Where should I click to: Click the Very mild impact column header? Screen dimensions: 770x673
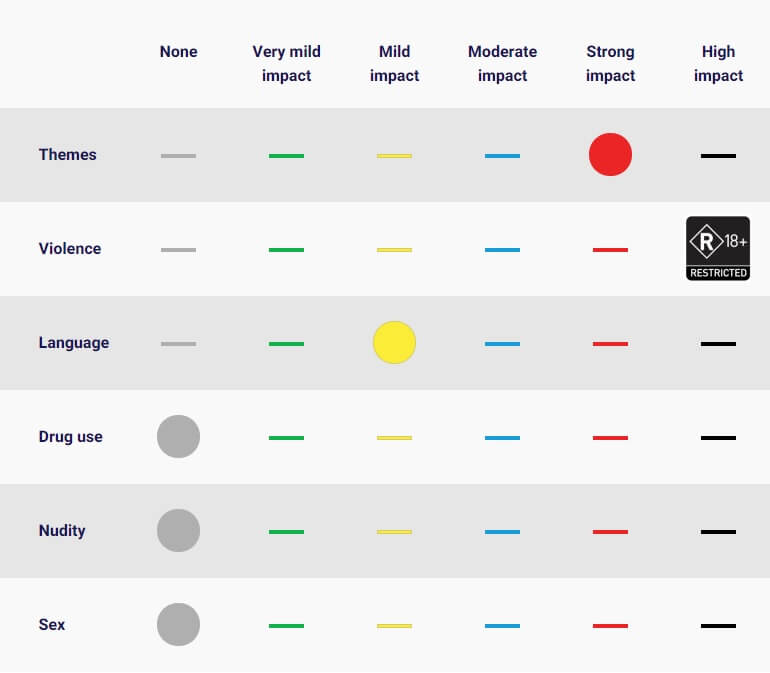click(x=286, y=63)
